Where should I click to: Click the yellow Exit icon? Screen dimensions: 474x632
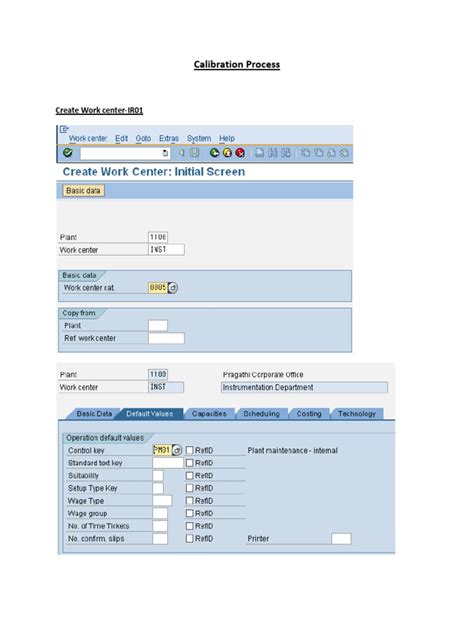227,153
